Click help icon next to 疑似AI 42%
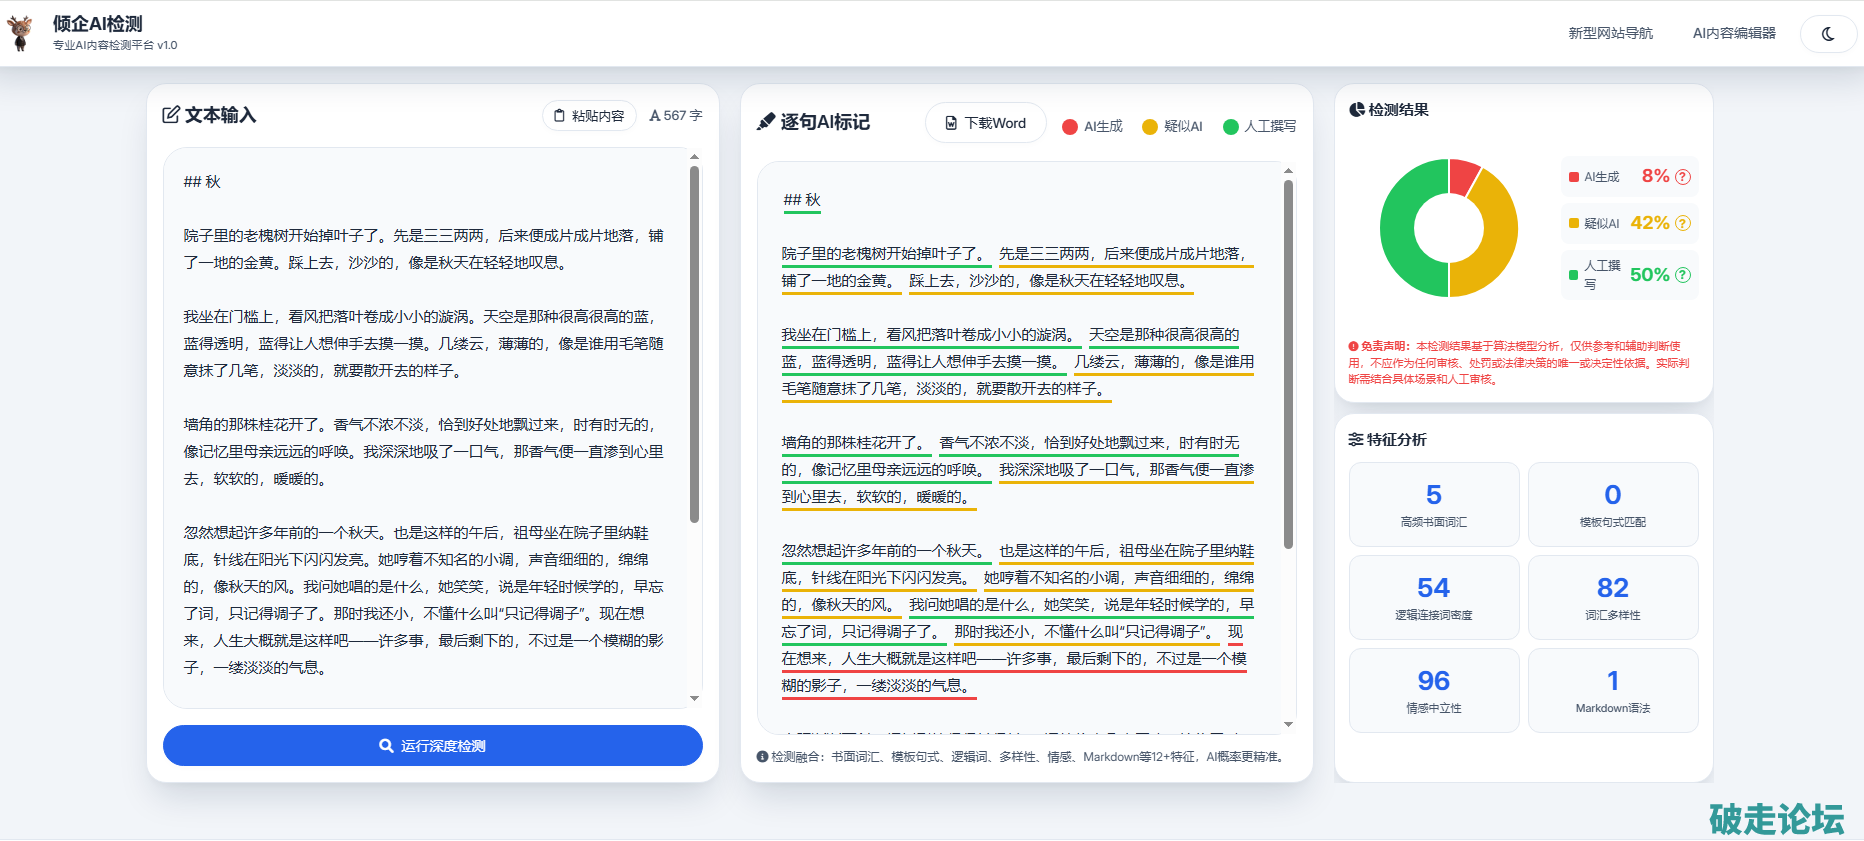 click(1683, 223)
